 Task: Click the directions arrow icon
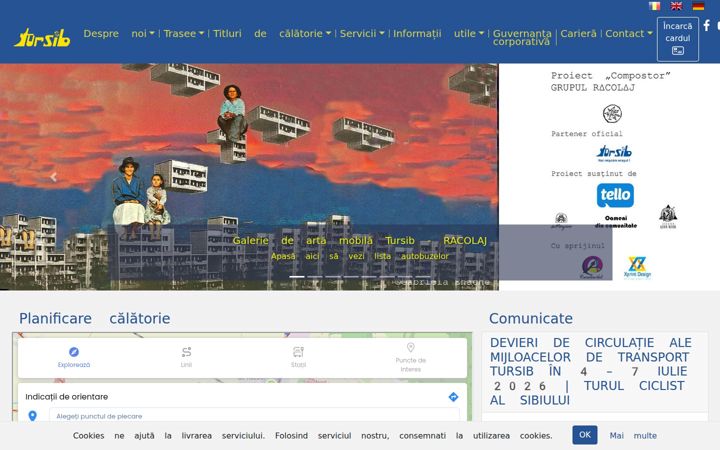453,397
